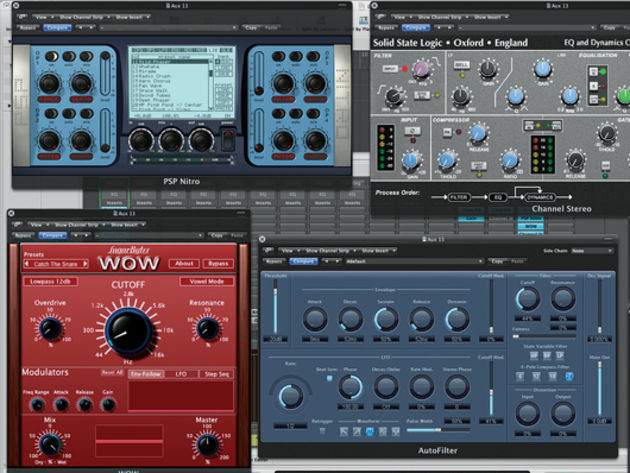Image resolution: width=630 pixels, height=473 pixels.
Task: Click the AutoFilter envelope Sustain knob
Action: pos(386,319)
